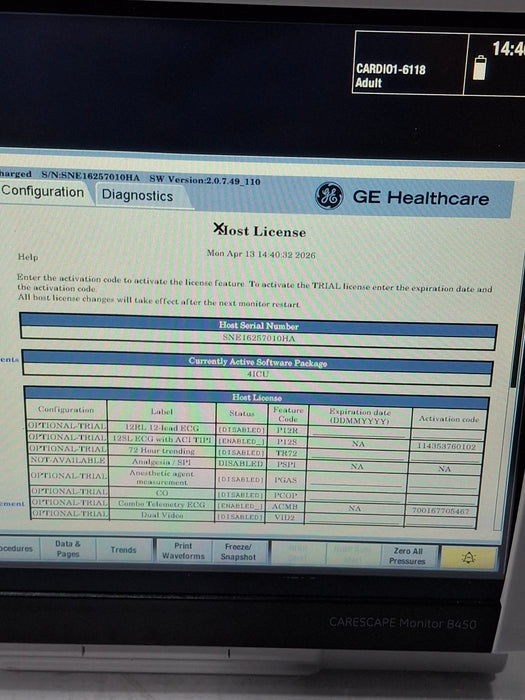Screen dimensions: 525x700
Task: Toggle the [DISABLED] status for Anesthetic agent measurement
Action: point(241,479)
